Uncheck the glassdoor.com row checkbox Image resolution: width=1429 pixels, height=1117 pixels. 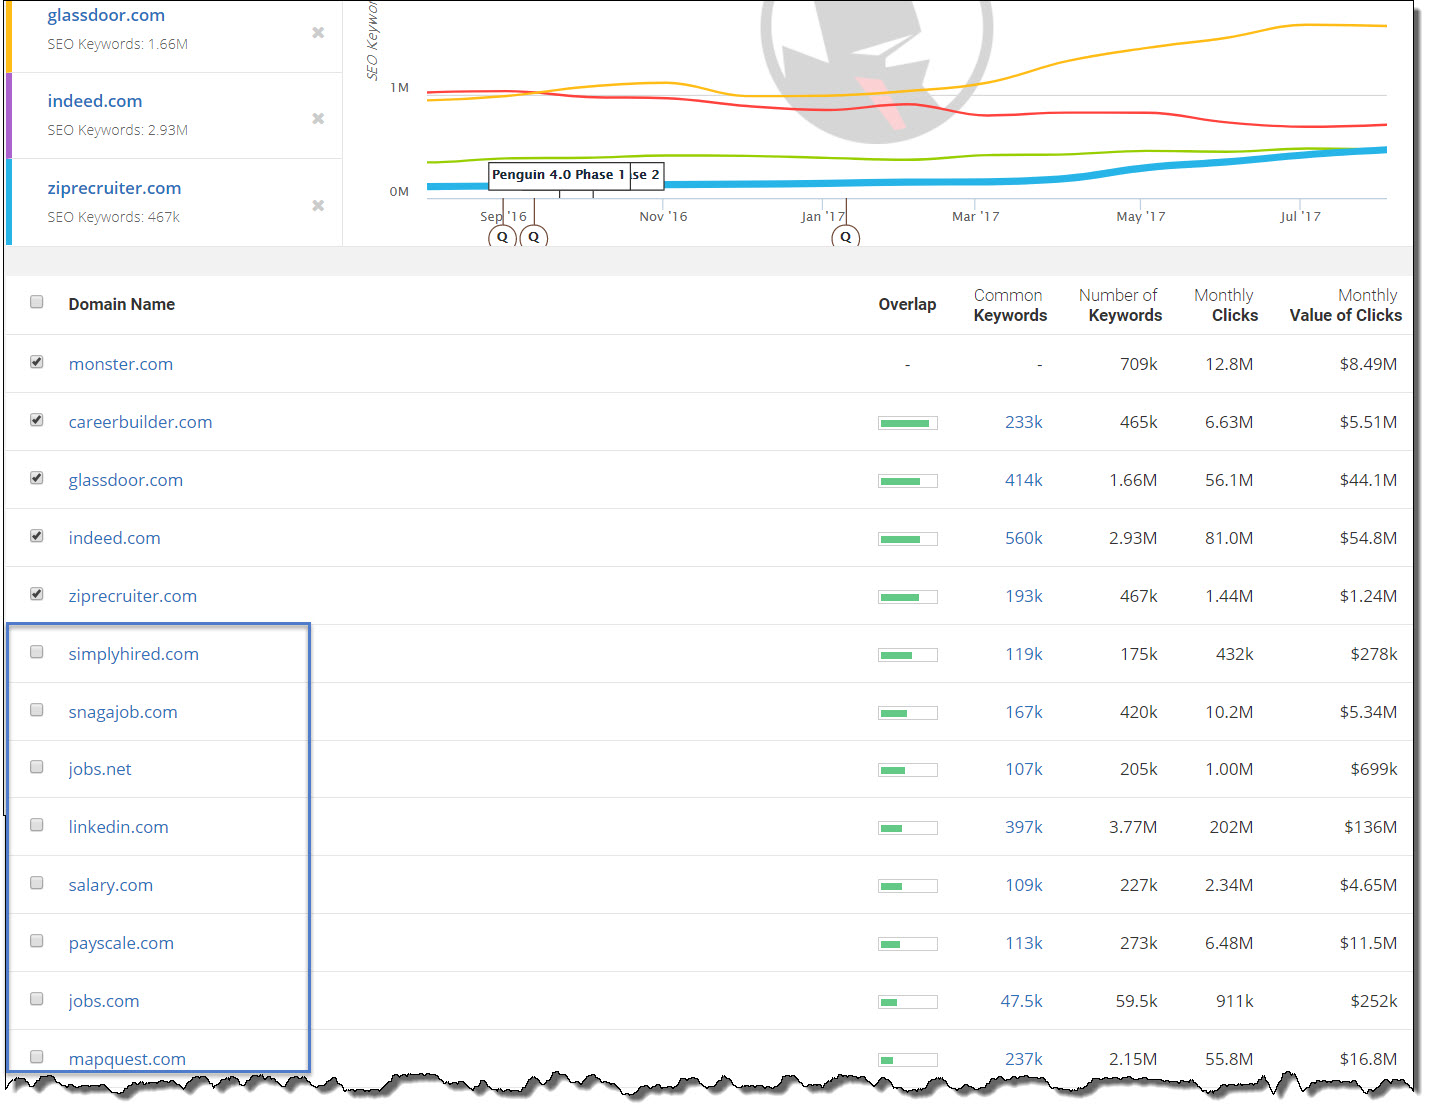click(37, 478)
